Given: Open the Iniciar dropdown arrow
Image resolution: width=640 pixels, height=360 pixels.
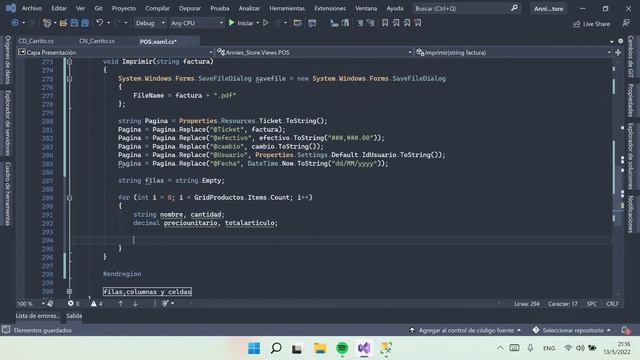Looking at the screenshot, I should point(258,23).
